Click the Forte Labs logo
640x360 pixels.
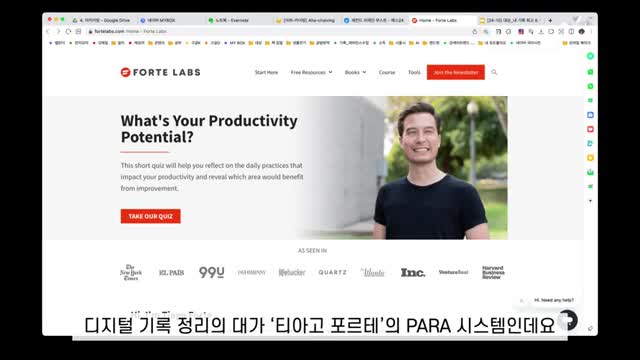[160, 72]
